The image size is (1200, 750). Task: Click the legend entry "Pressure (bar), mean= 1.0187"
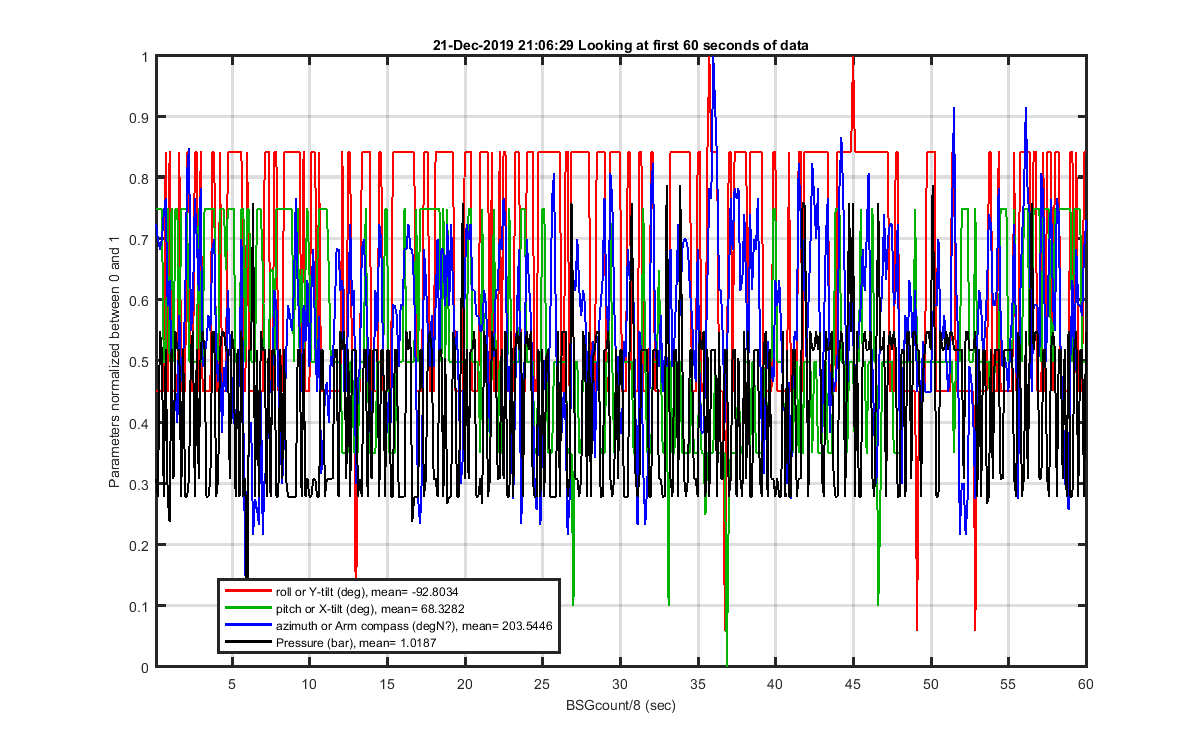[x=356, y=642]
